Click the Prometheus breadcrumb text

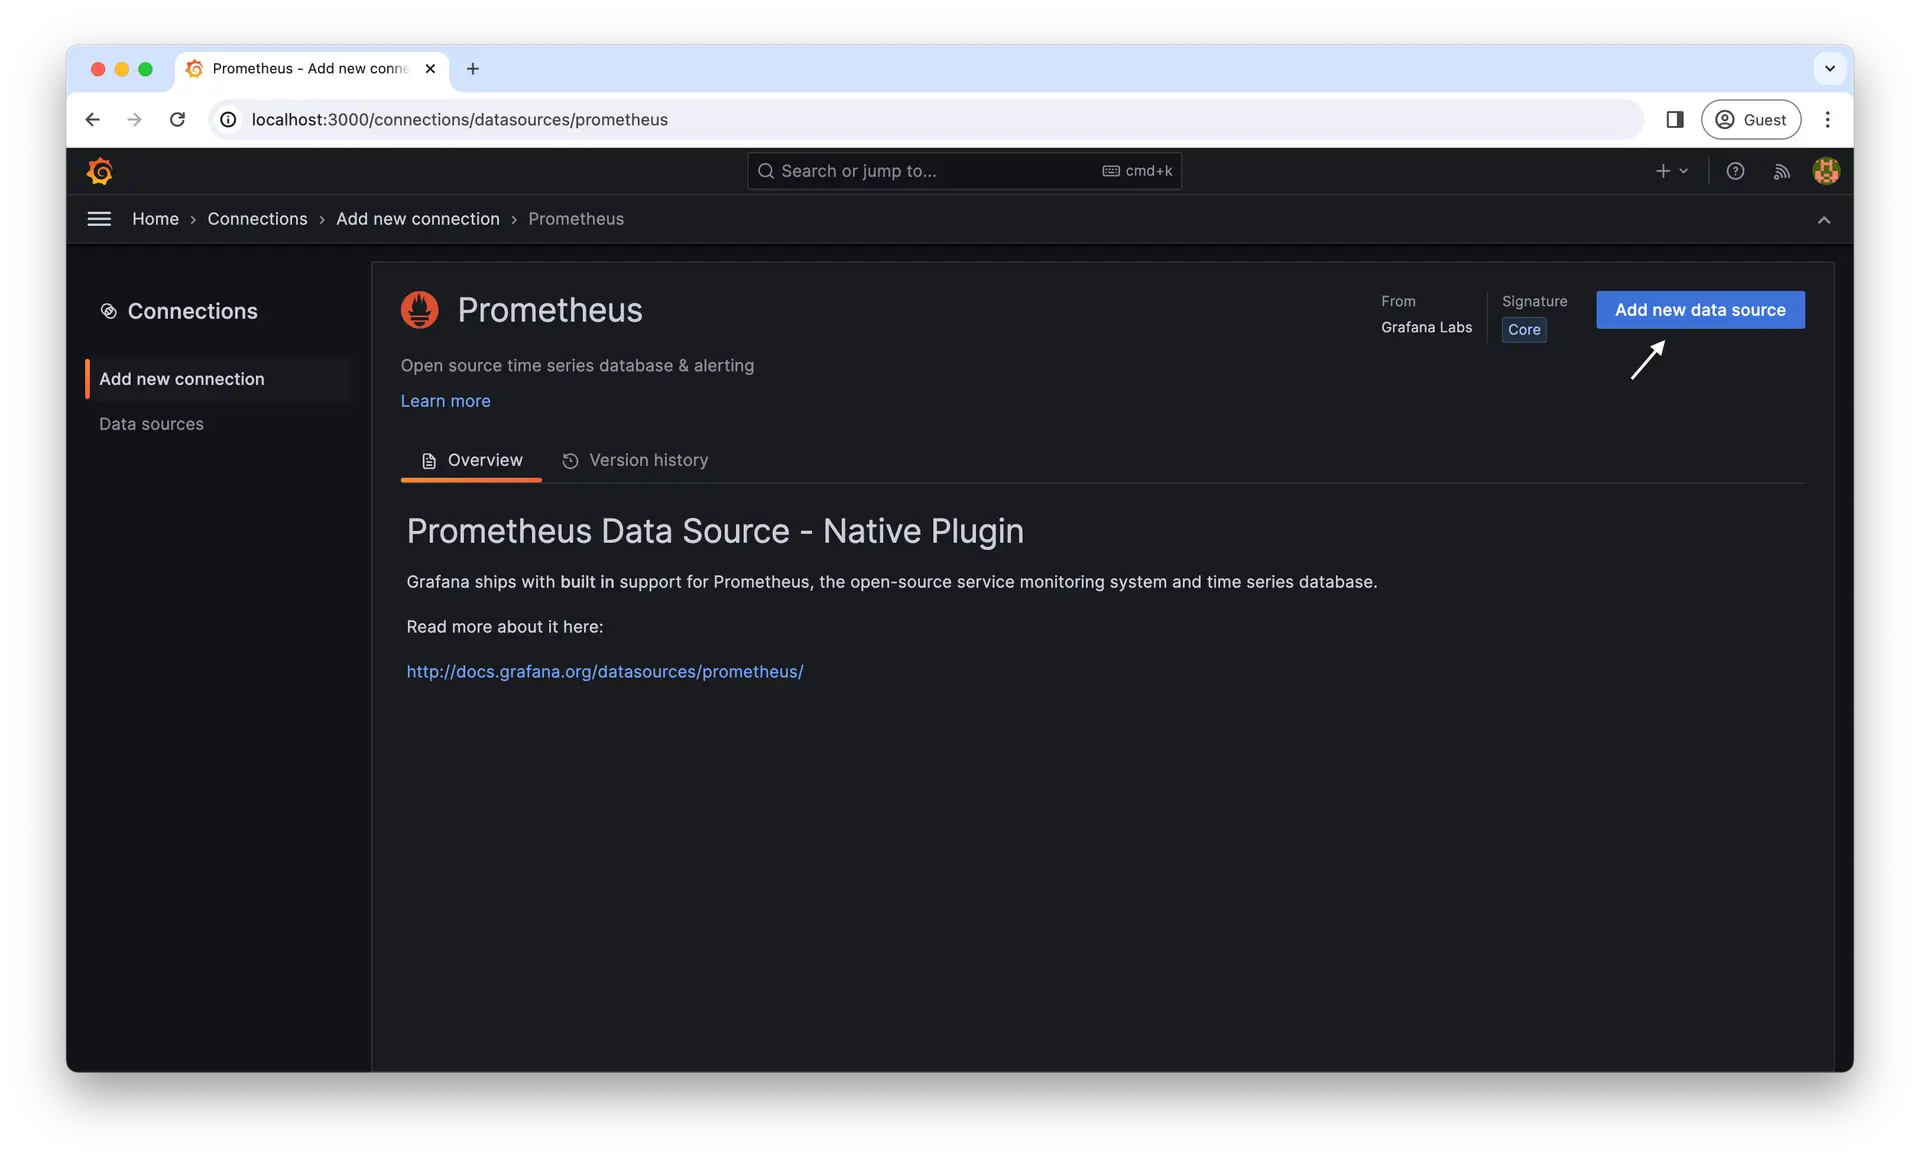coord(576,219)
